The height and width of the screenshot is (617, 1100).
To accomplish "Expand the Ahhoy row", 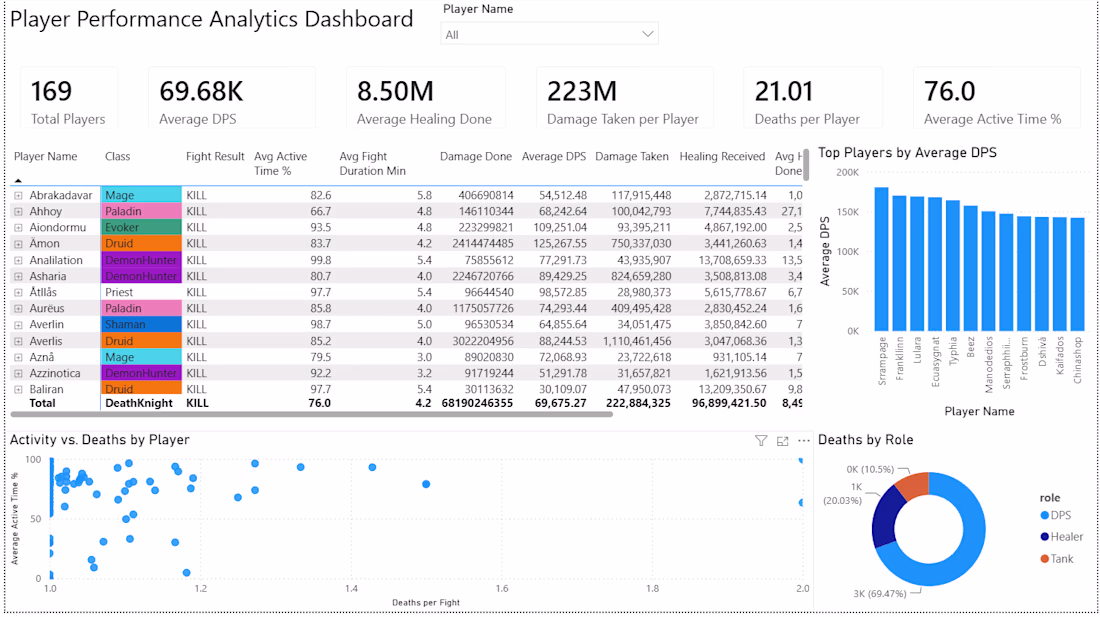I will (x=18, y=212).
